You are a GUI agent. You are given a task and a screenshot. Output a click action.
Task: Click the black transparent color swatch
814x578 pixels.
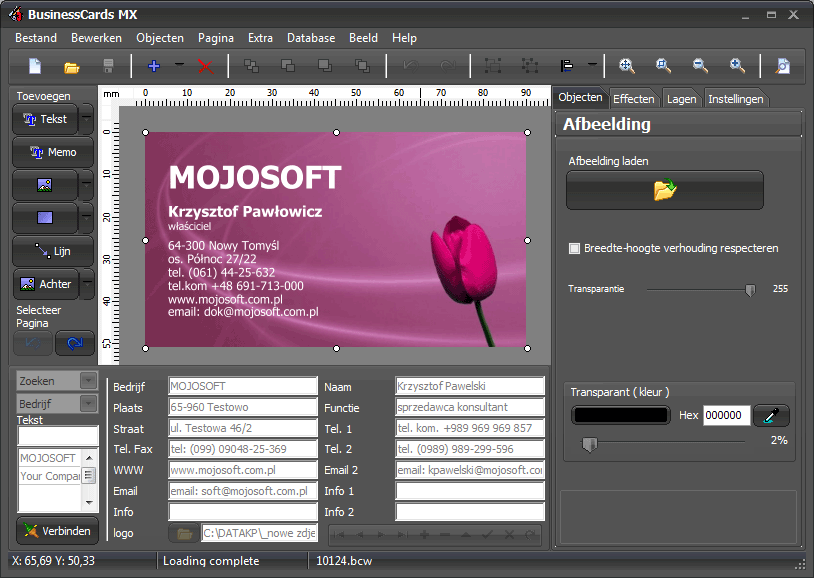(621, 415)
